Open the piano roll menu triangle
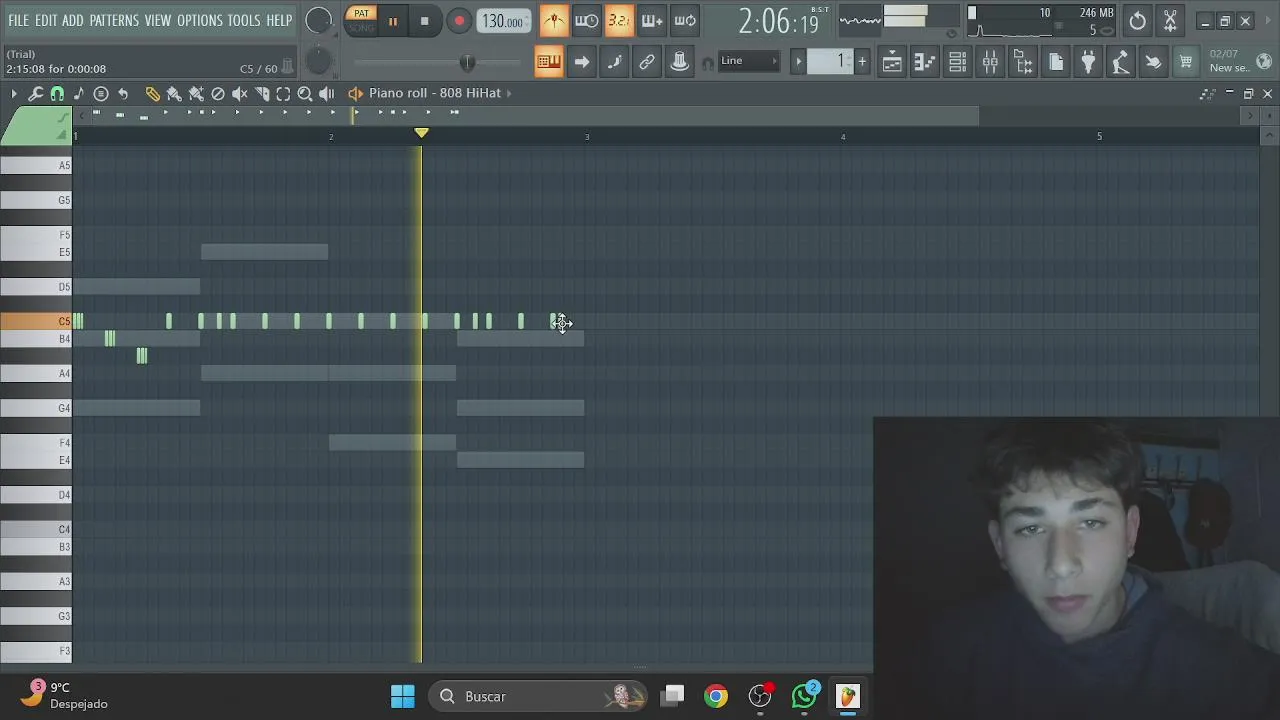The width and height of the screenshot is (1280, 720). tap(13, 93)
